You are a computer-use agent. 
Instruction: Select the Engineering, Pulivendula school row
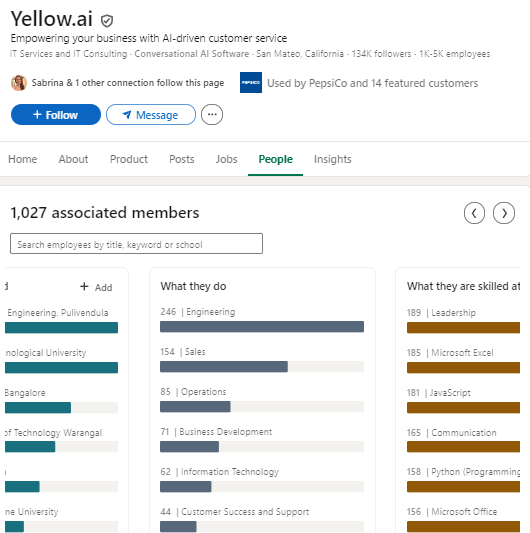pyautogui.click(x=62, y=320)
